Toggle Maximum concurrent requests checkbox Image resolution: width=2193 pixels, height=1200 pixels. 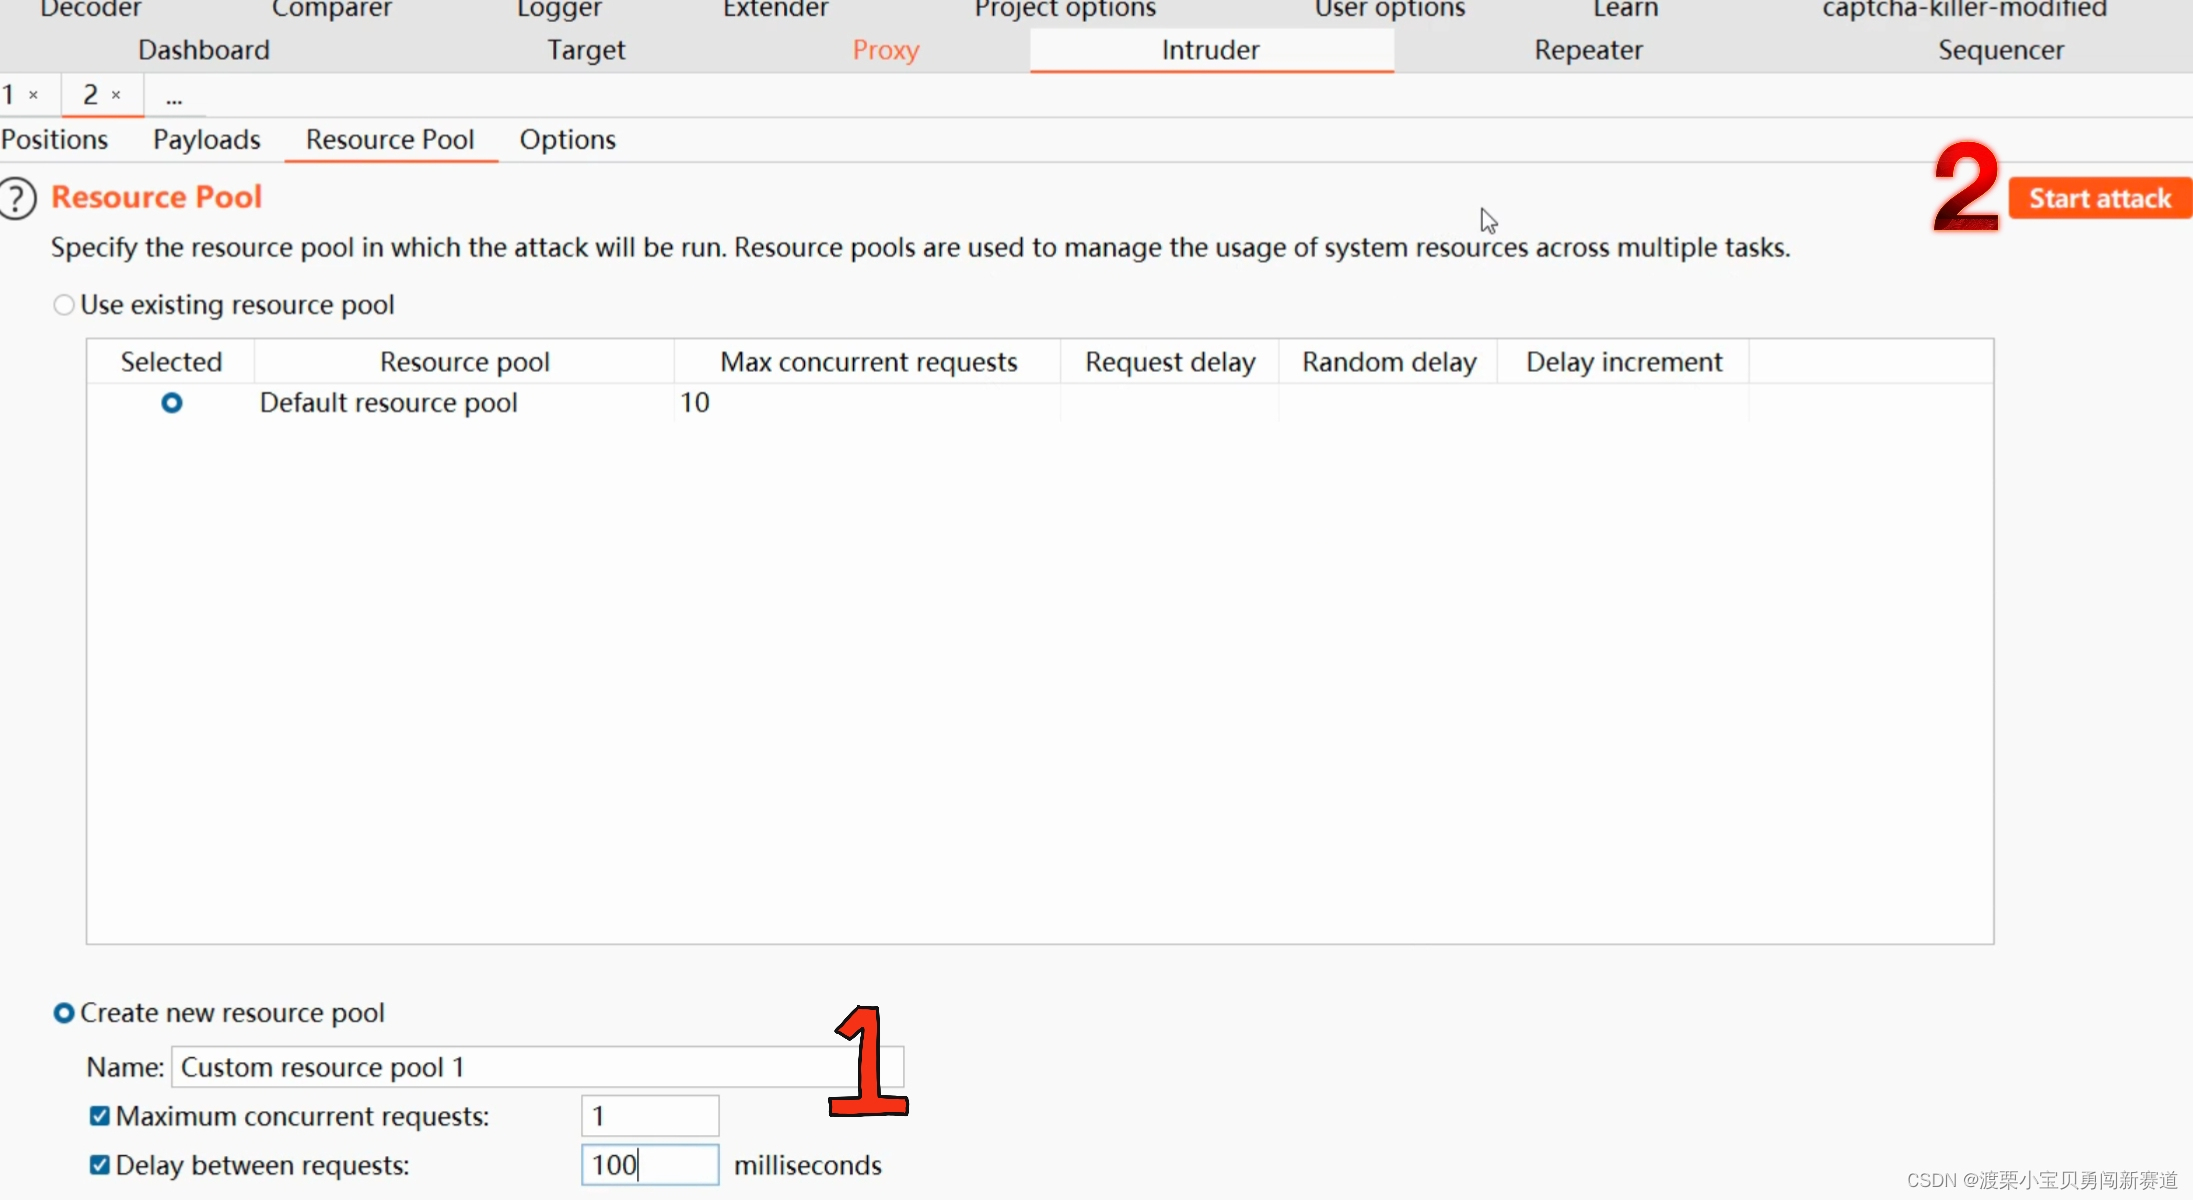100,1116
